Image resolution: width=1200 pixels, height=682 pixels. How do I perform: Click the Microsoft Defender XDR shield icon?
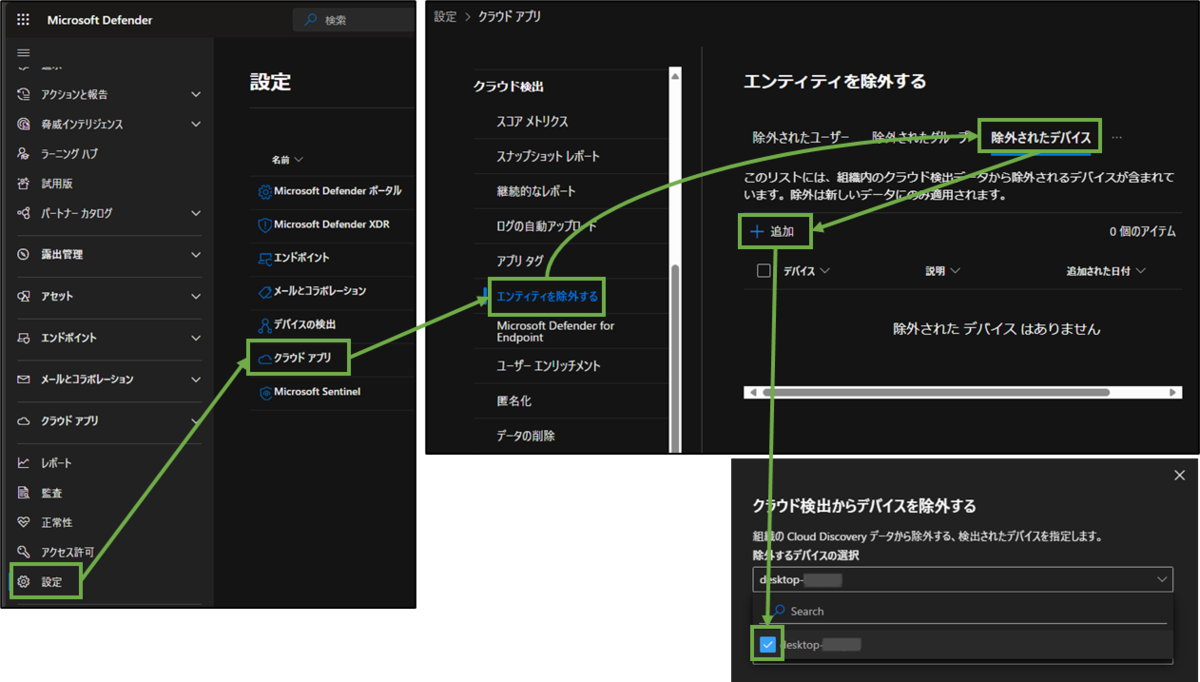(265, 225)
